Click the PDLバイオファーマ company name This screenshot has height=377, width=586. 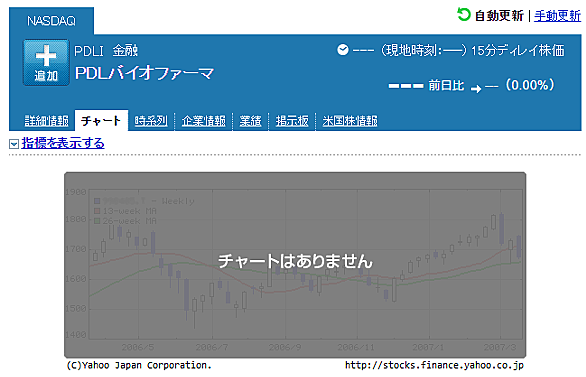coord(144,73)
